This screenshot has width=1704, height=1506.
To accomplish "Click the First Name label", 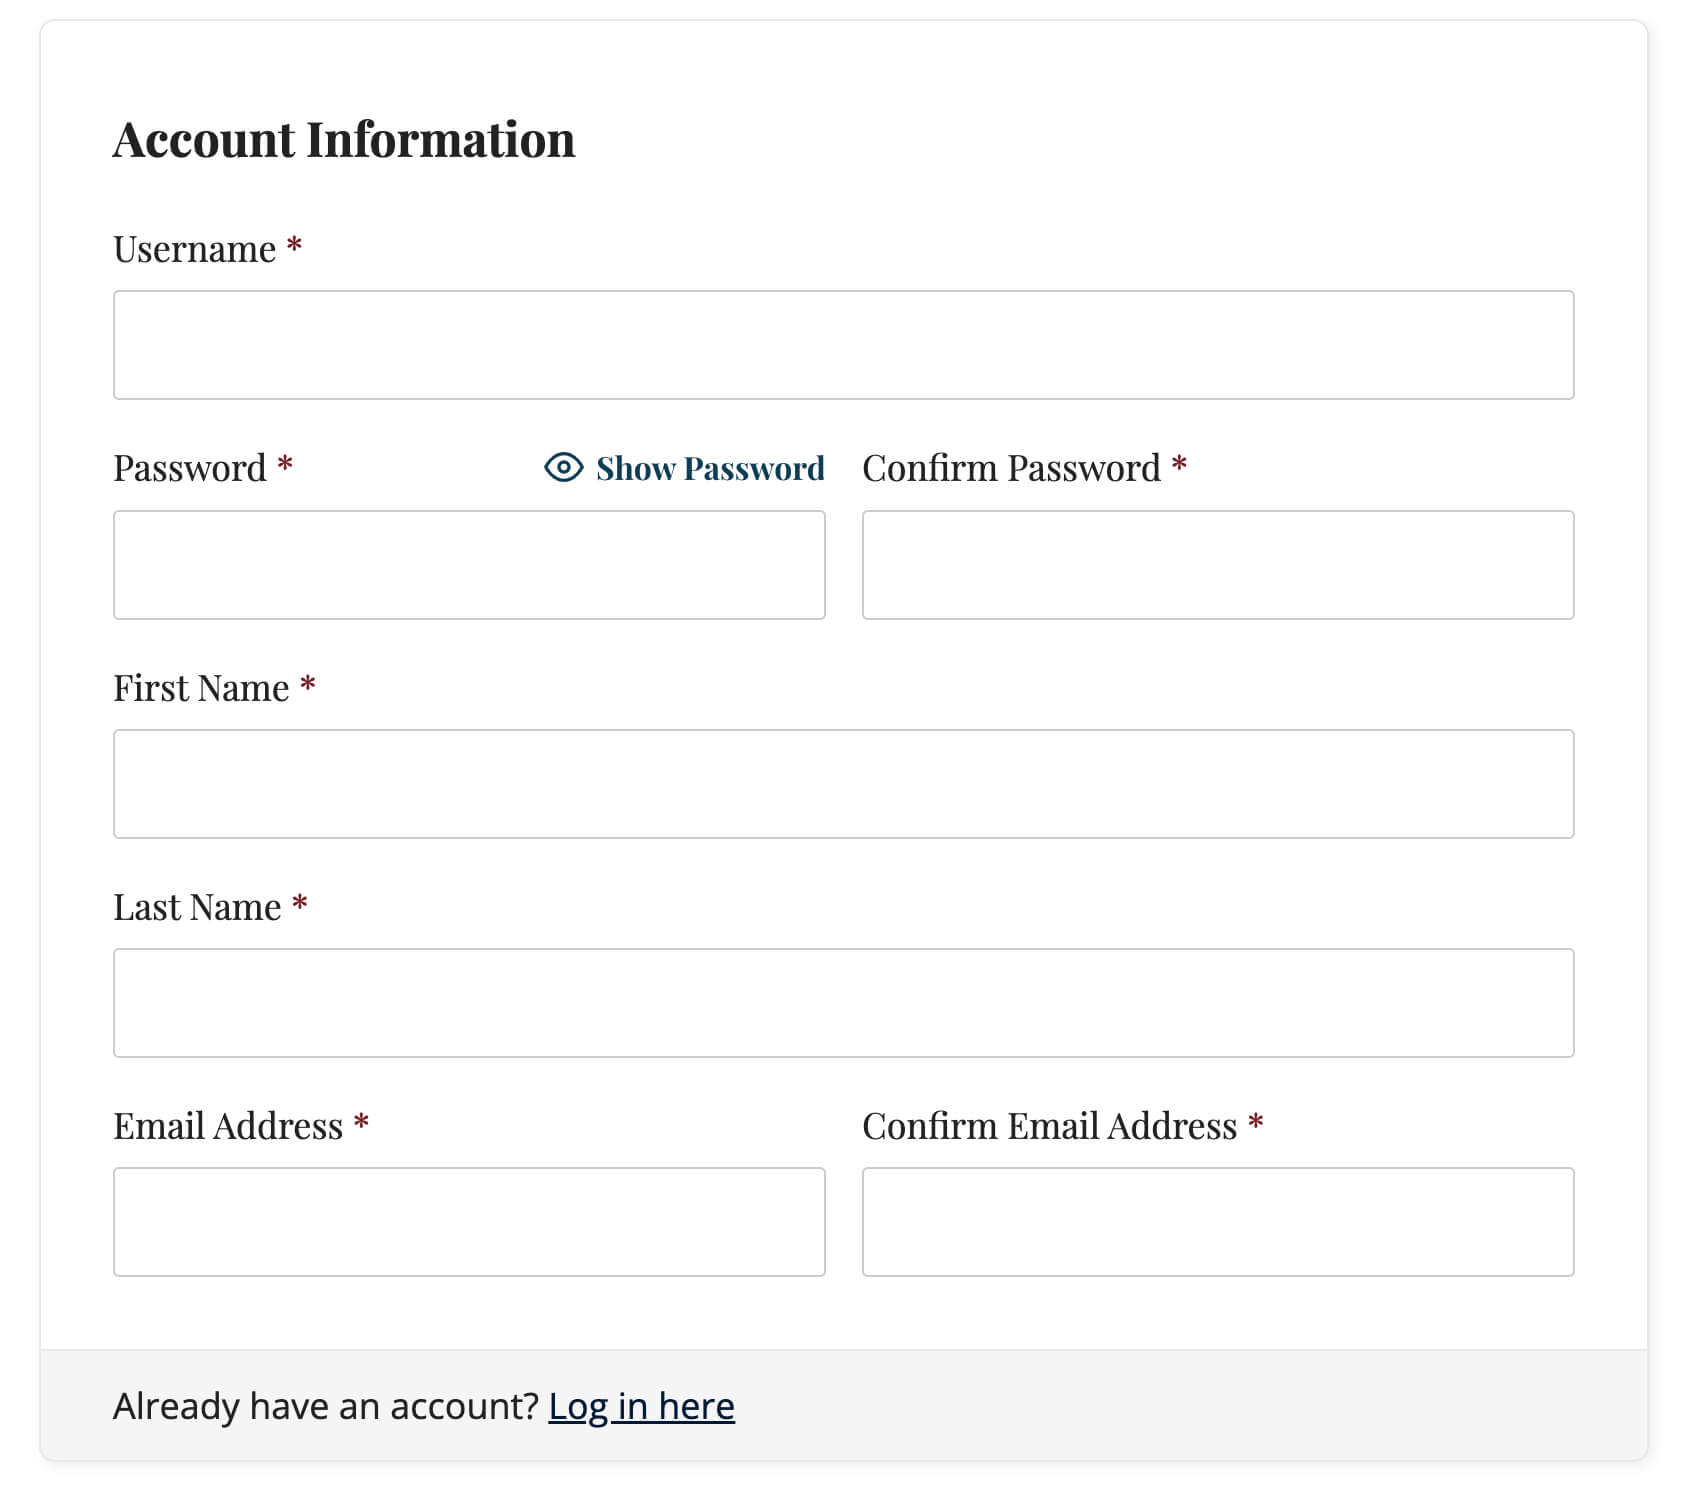I will (200, 687).
